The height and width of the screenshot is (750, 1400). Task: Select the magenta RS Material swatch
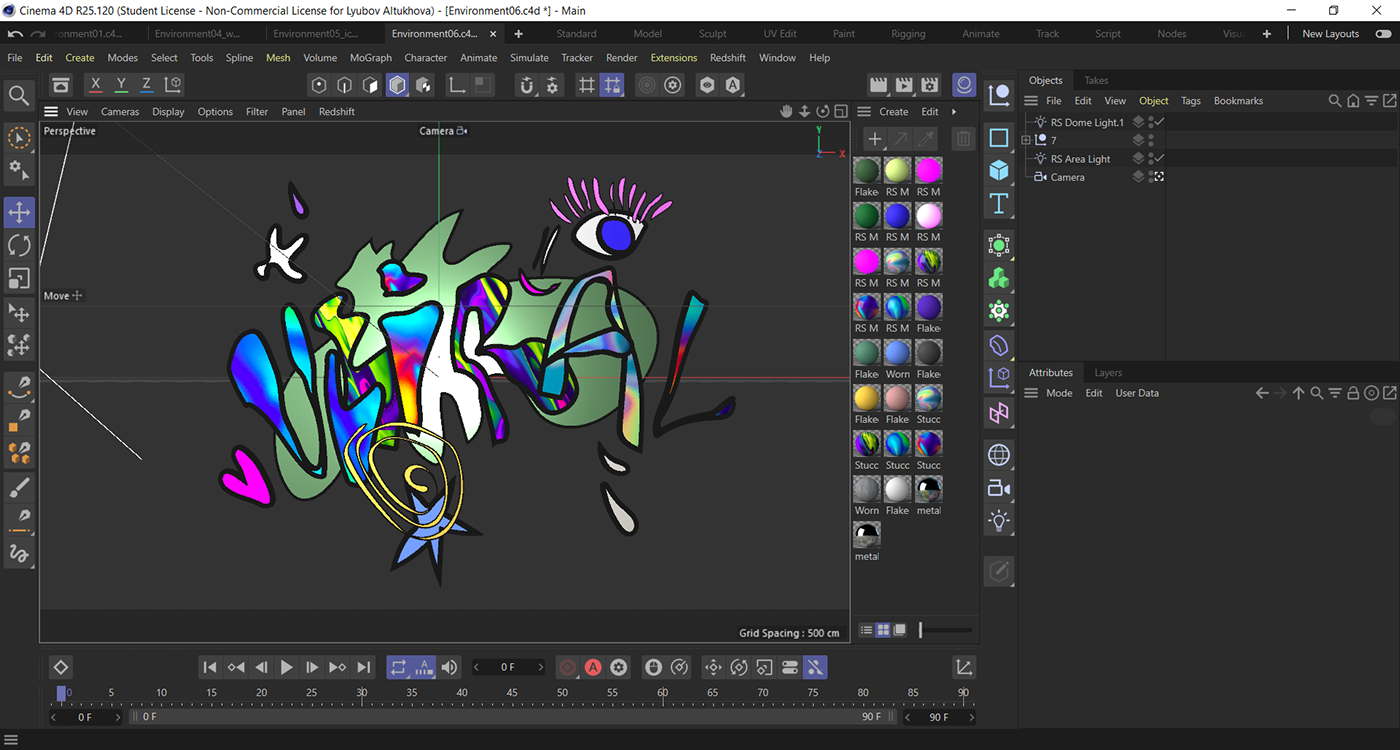coord(928,171)
